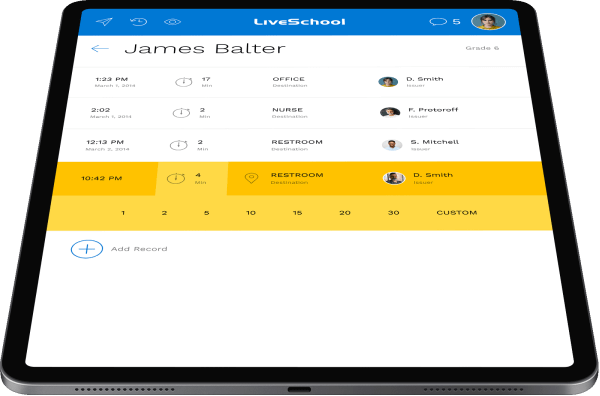Open the chat bubble messages icon

click(x=438, y=22)
